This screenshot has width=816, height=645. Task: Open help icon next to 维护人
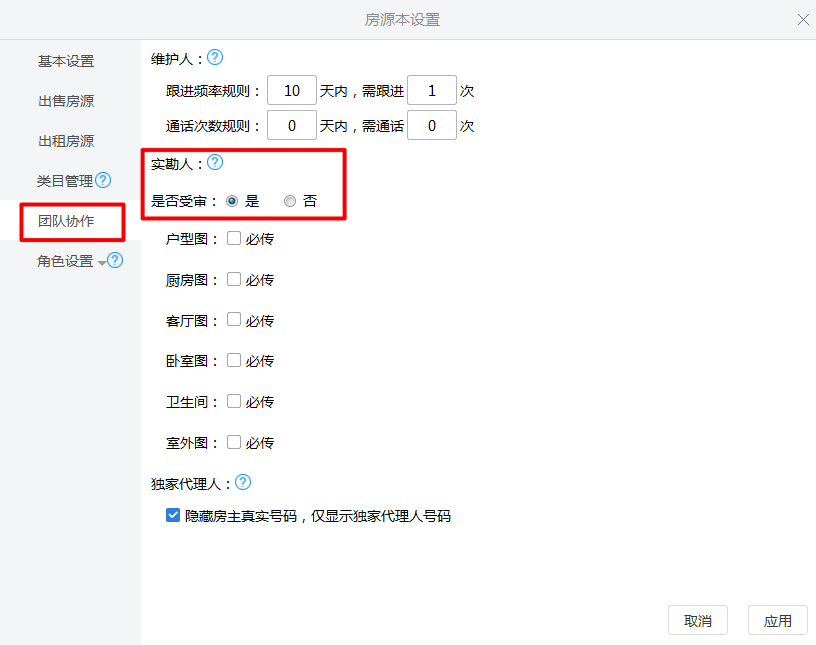click(x=215, y=57)
